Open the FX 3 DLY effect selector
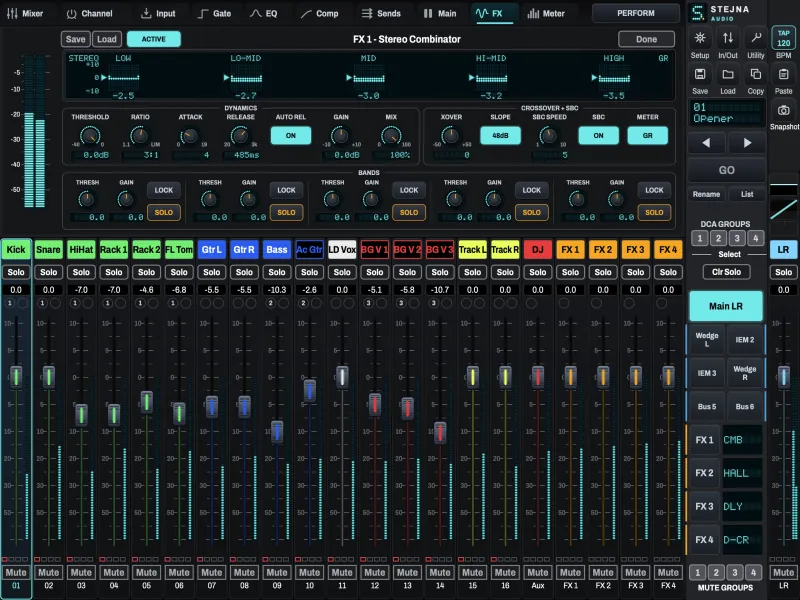 click(742, 507)
